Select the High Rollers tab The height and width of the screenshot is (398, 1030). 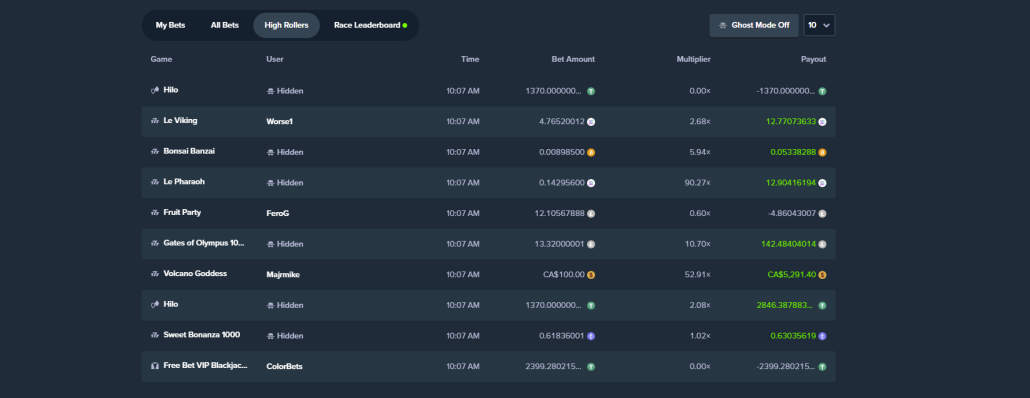pos(286,26)
